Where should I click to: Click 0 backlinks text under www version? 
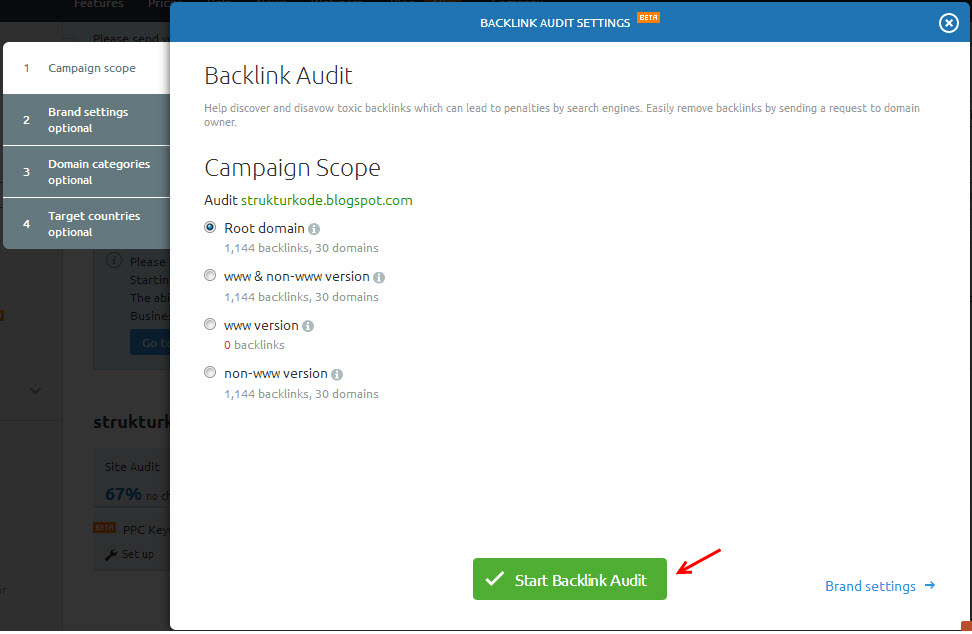coord(254,345)
